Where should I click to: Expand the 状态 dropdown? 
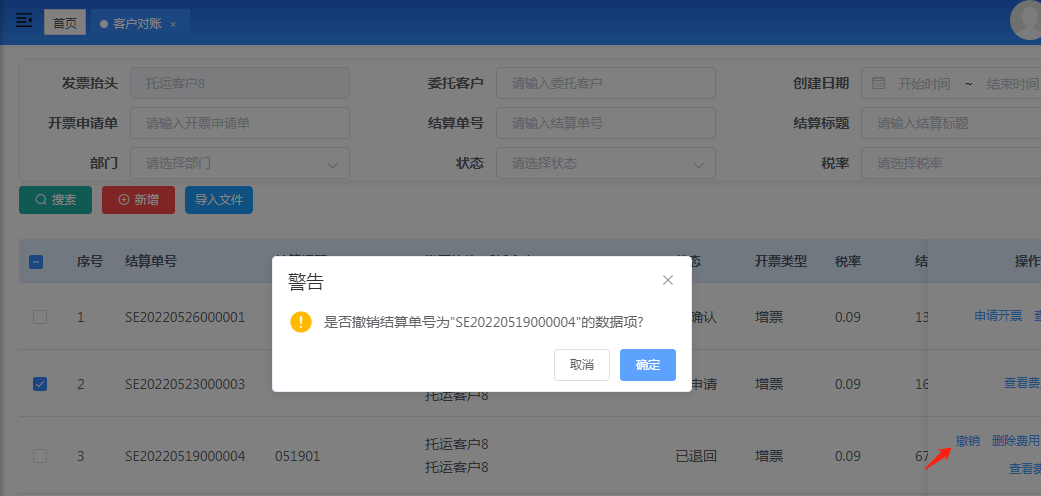(605, 163)
